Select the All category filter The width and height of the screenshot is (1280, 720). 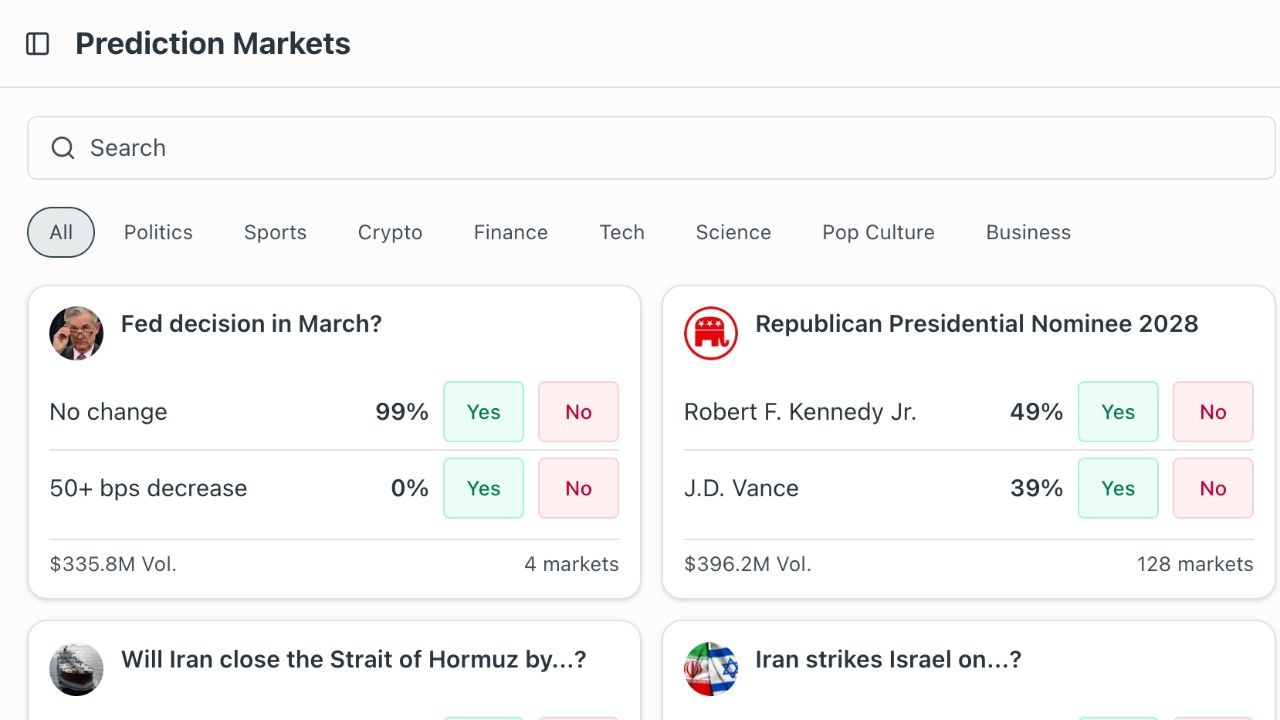tap(61, 232)
